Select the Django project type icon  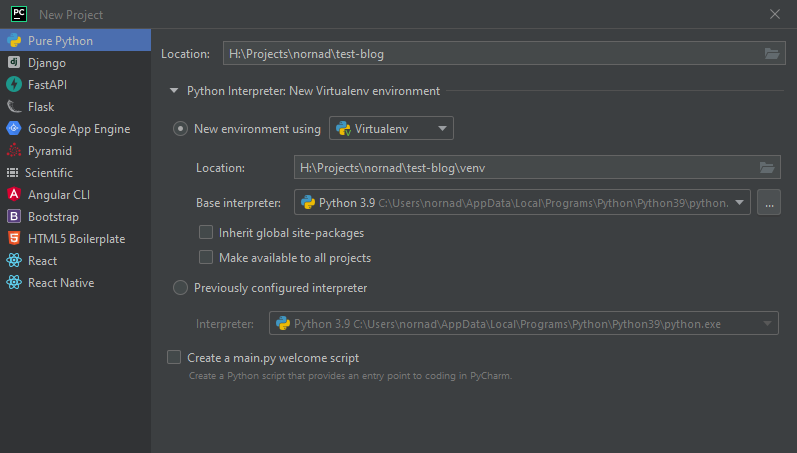coord(14,63)
